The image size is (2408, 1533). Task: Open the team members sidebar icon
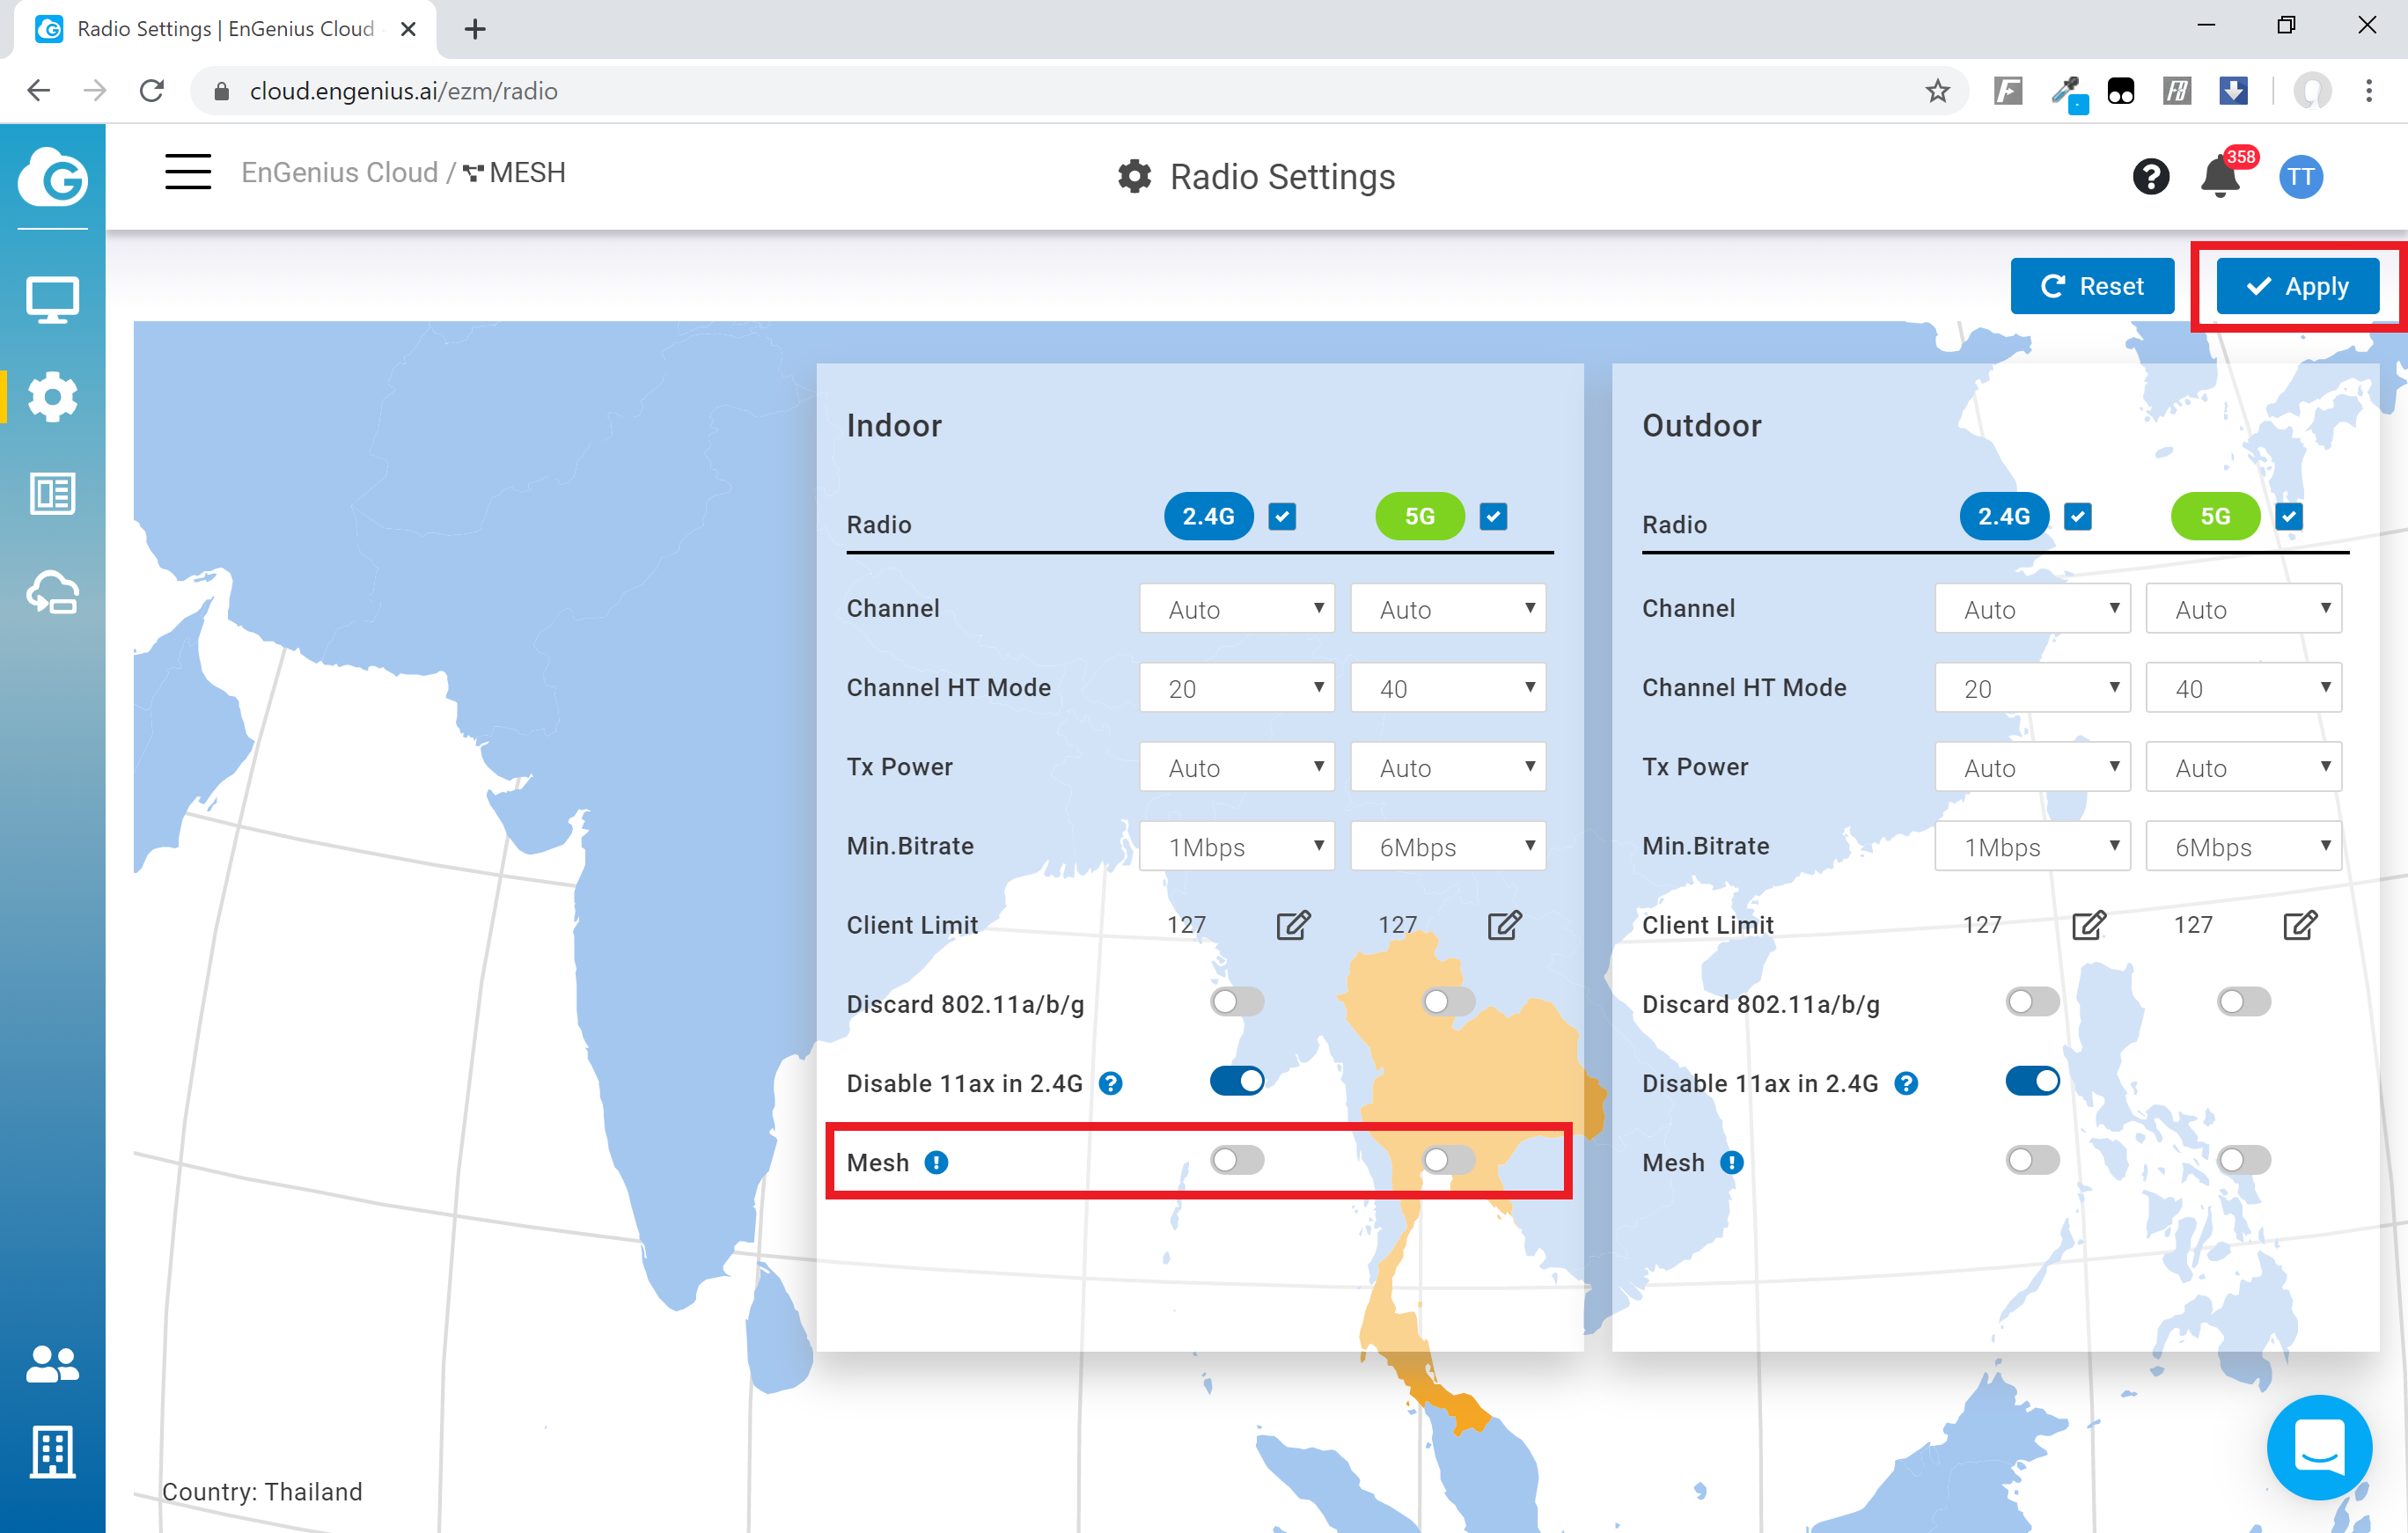(52, 1363)
